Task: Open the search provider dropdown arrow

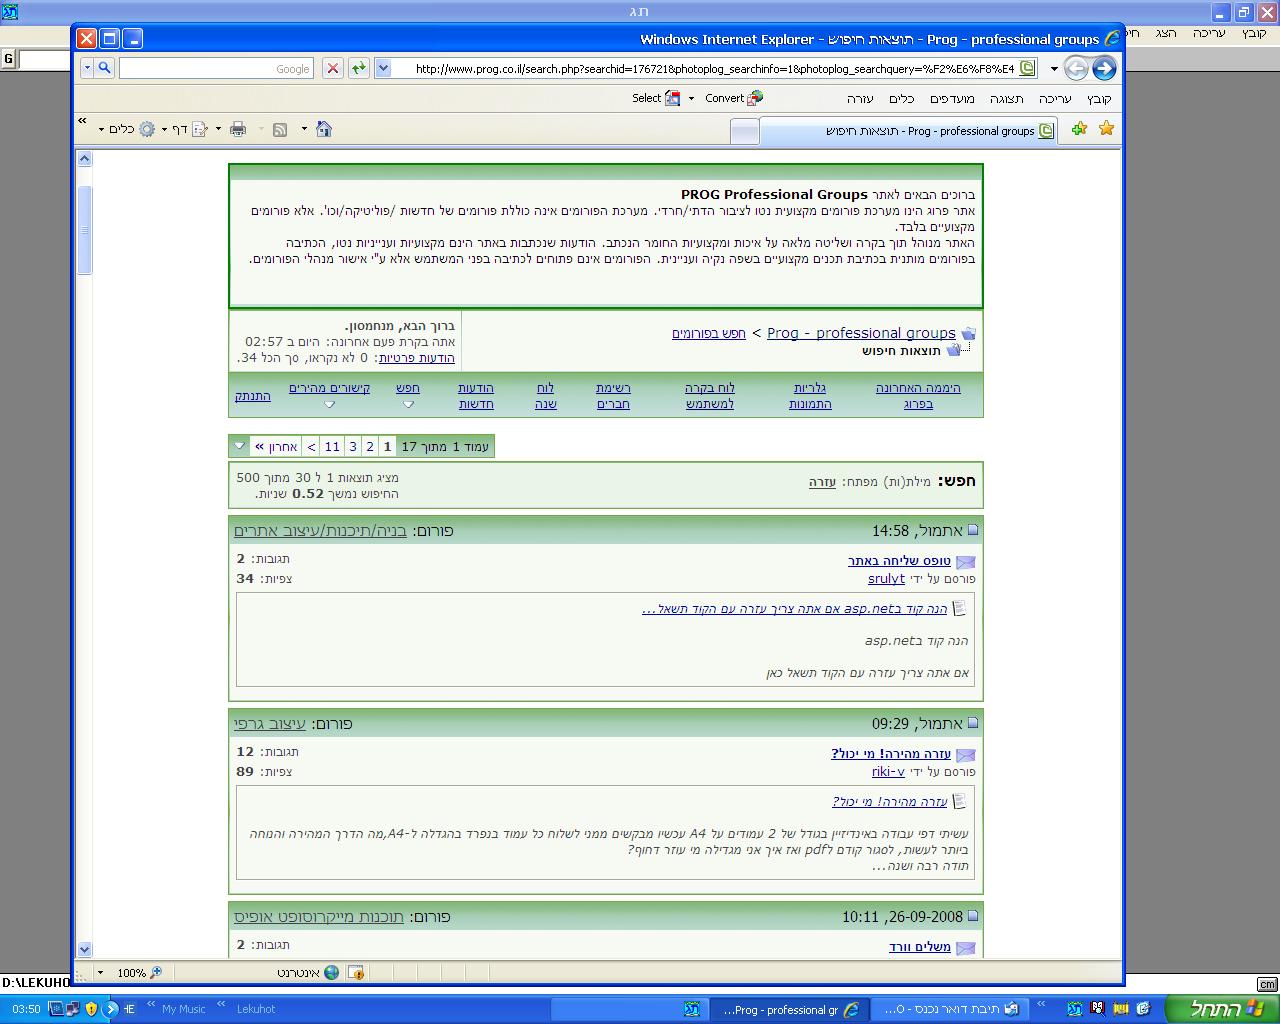Action: pyautogui.click(x=87, y=68)
